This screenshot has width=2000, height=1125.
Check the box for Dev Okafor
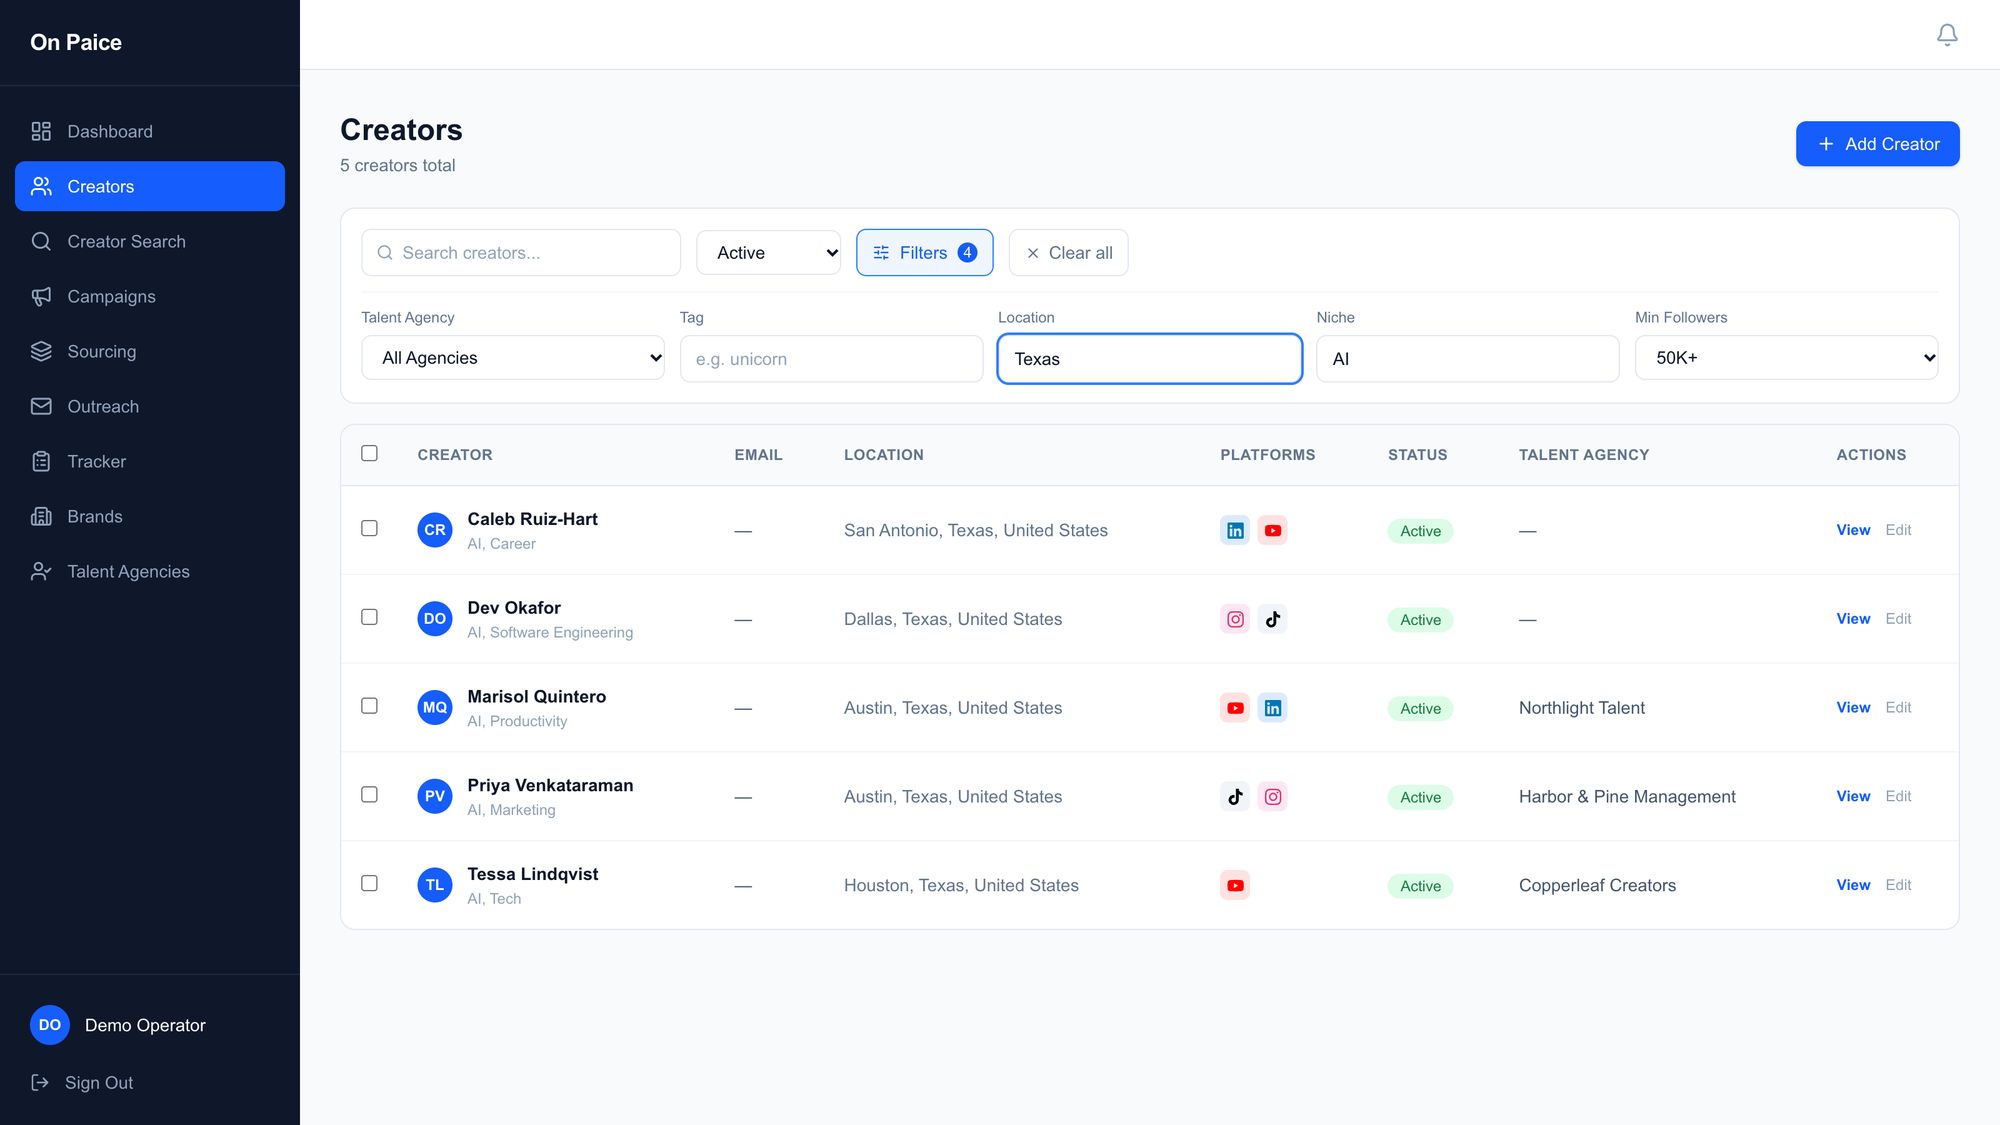tap(369, 617)
